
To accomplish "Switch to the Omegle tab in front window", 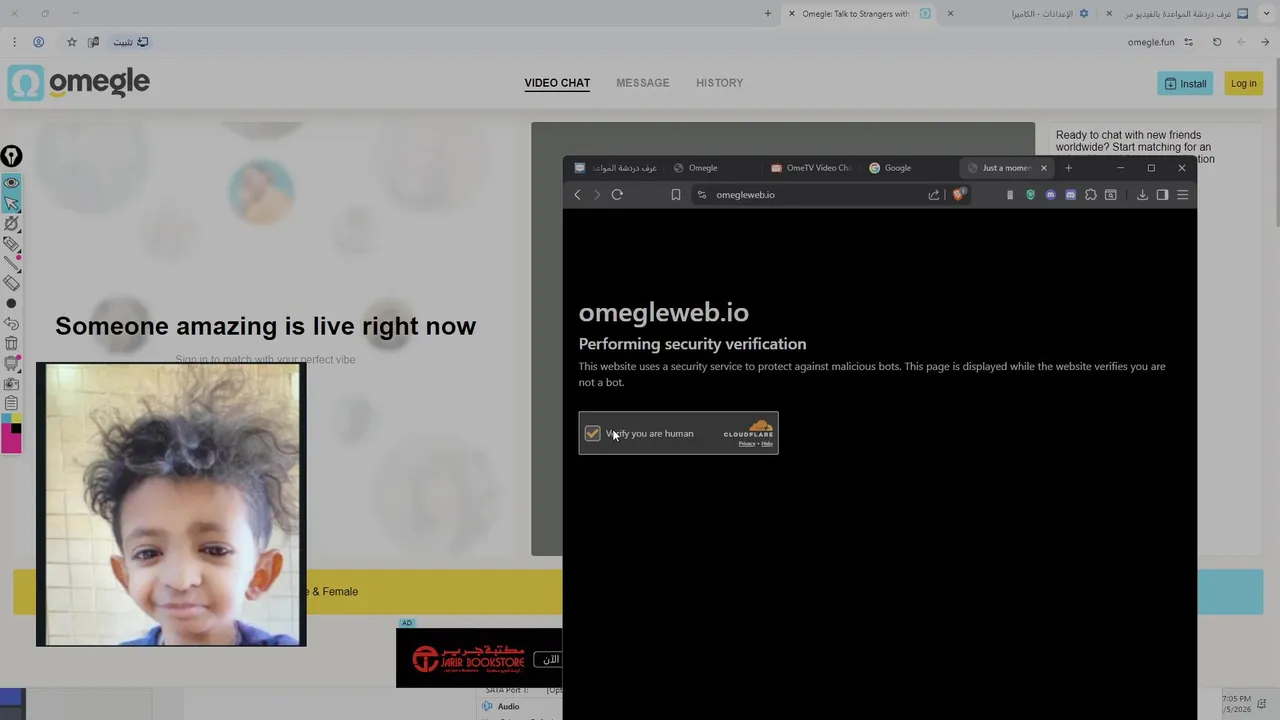I will click(x=712, y=168).
